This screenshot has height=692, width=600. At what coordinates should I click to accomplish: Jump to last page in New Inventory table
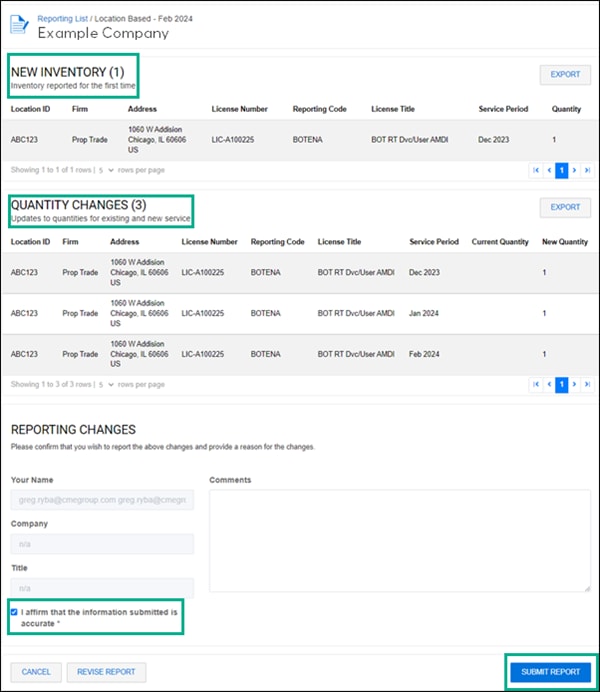[587, 171]
